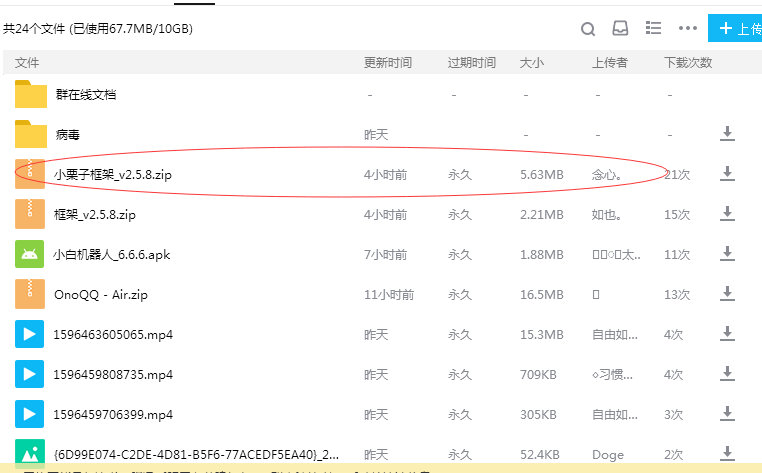Download 框架_v2.5.8.zip via arrow icon

tap(727, 213)
